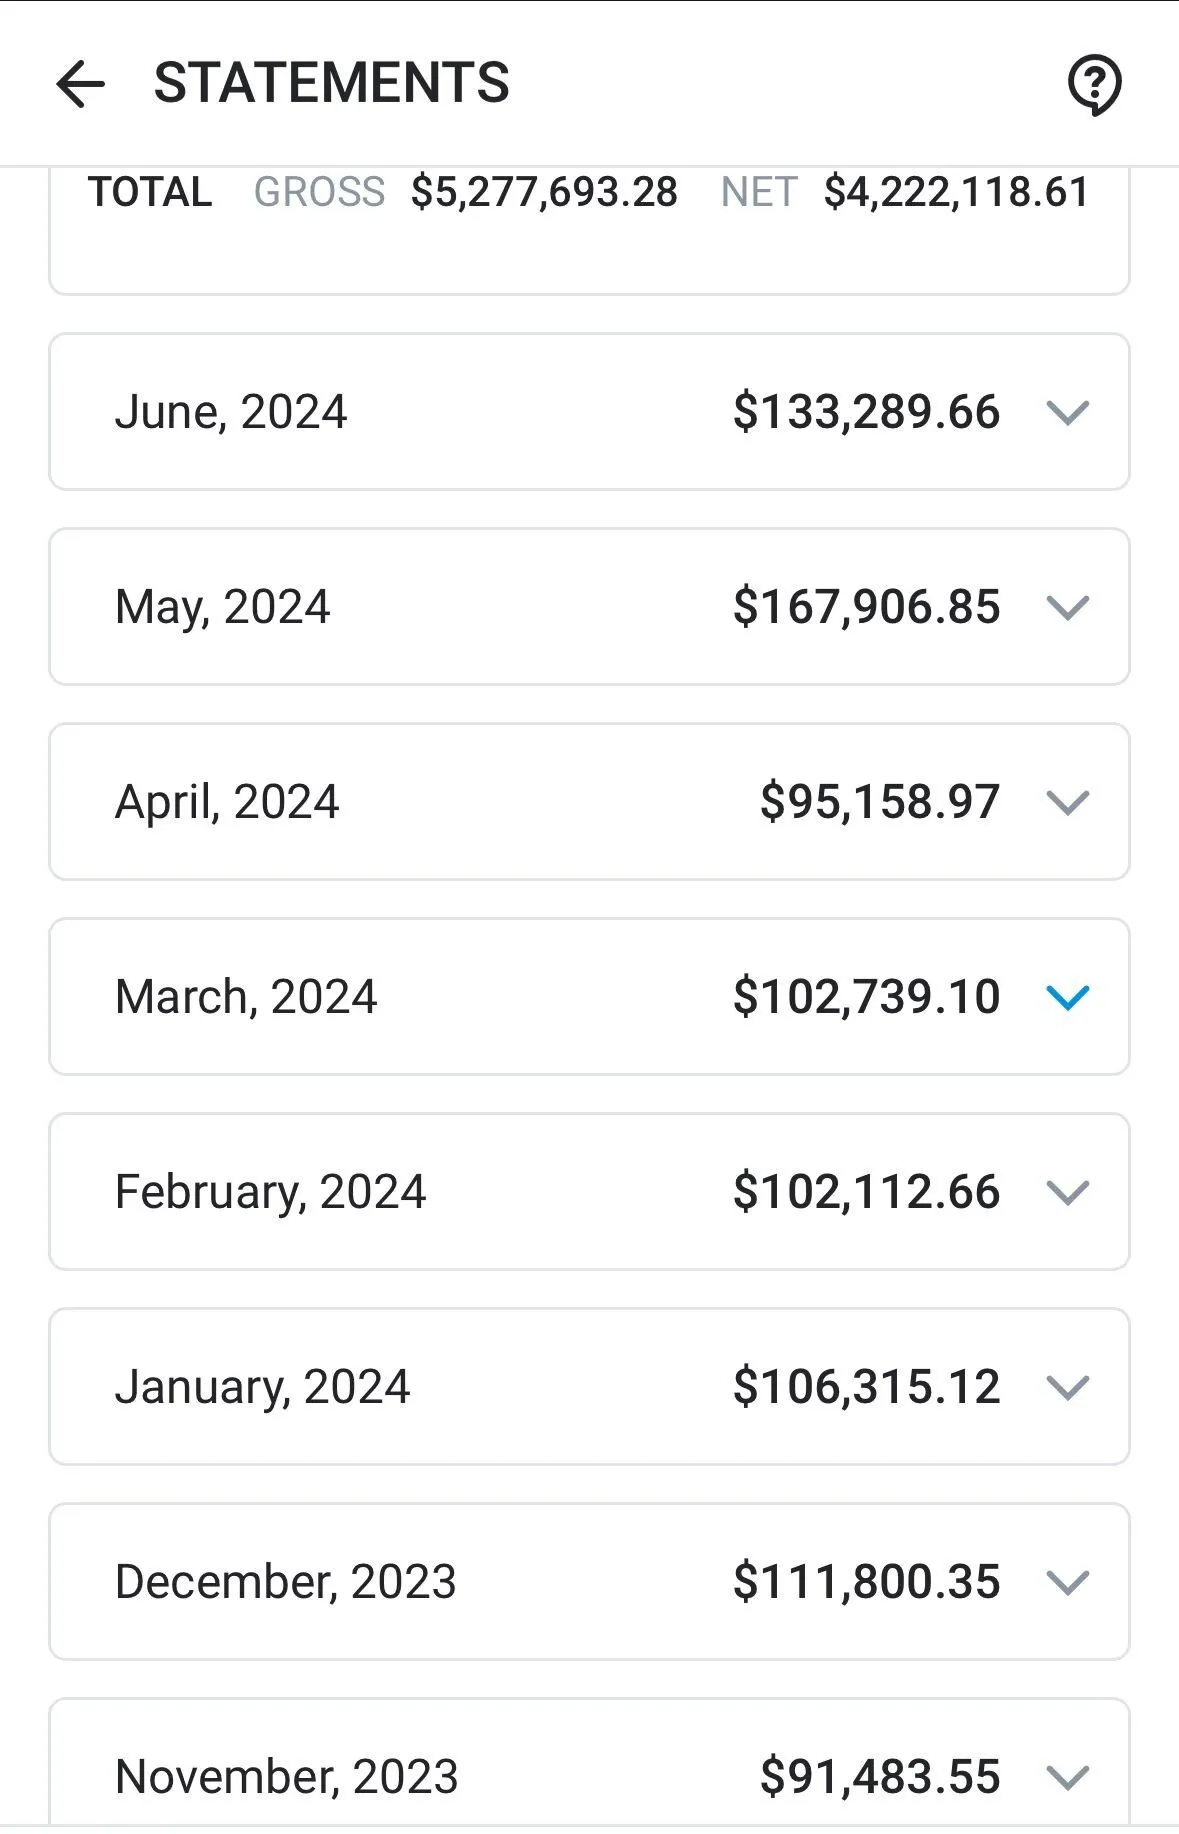The height and width of the screenshot is (1834, 1179).
Task: Open the help question mark icon
Action: click(1094, 85)
